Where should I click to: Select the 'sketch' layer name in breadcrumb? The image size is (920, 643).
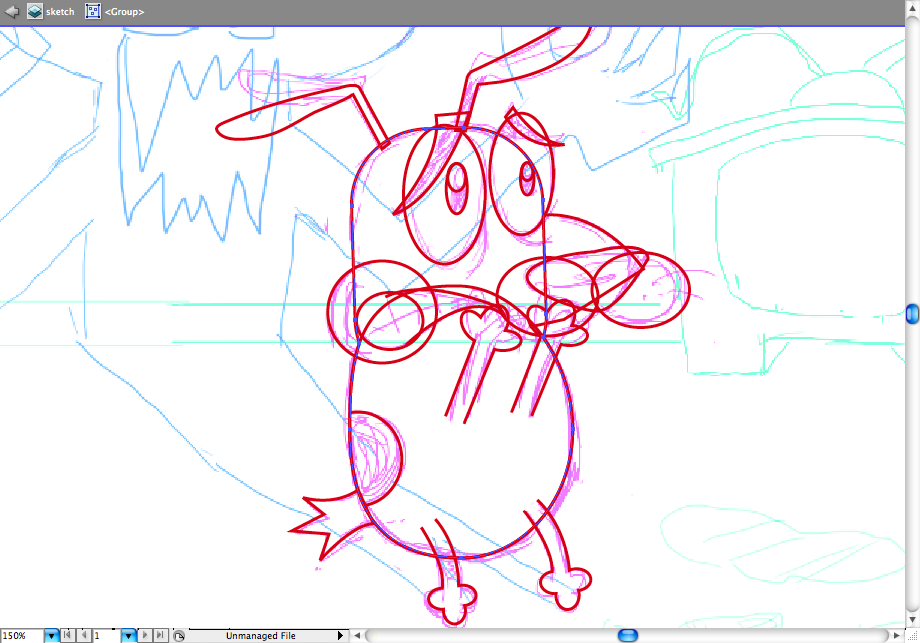coord(60,12)
